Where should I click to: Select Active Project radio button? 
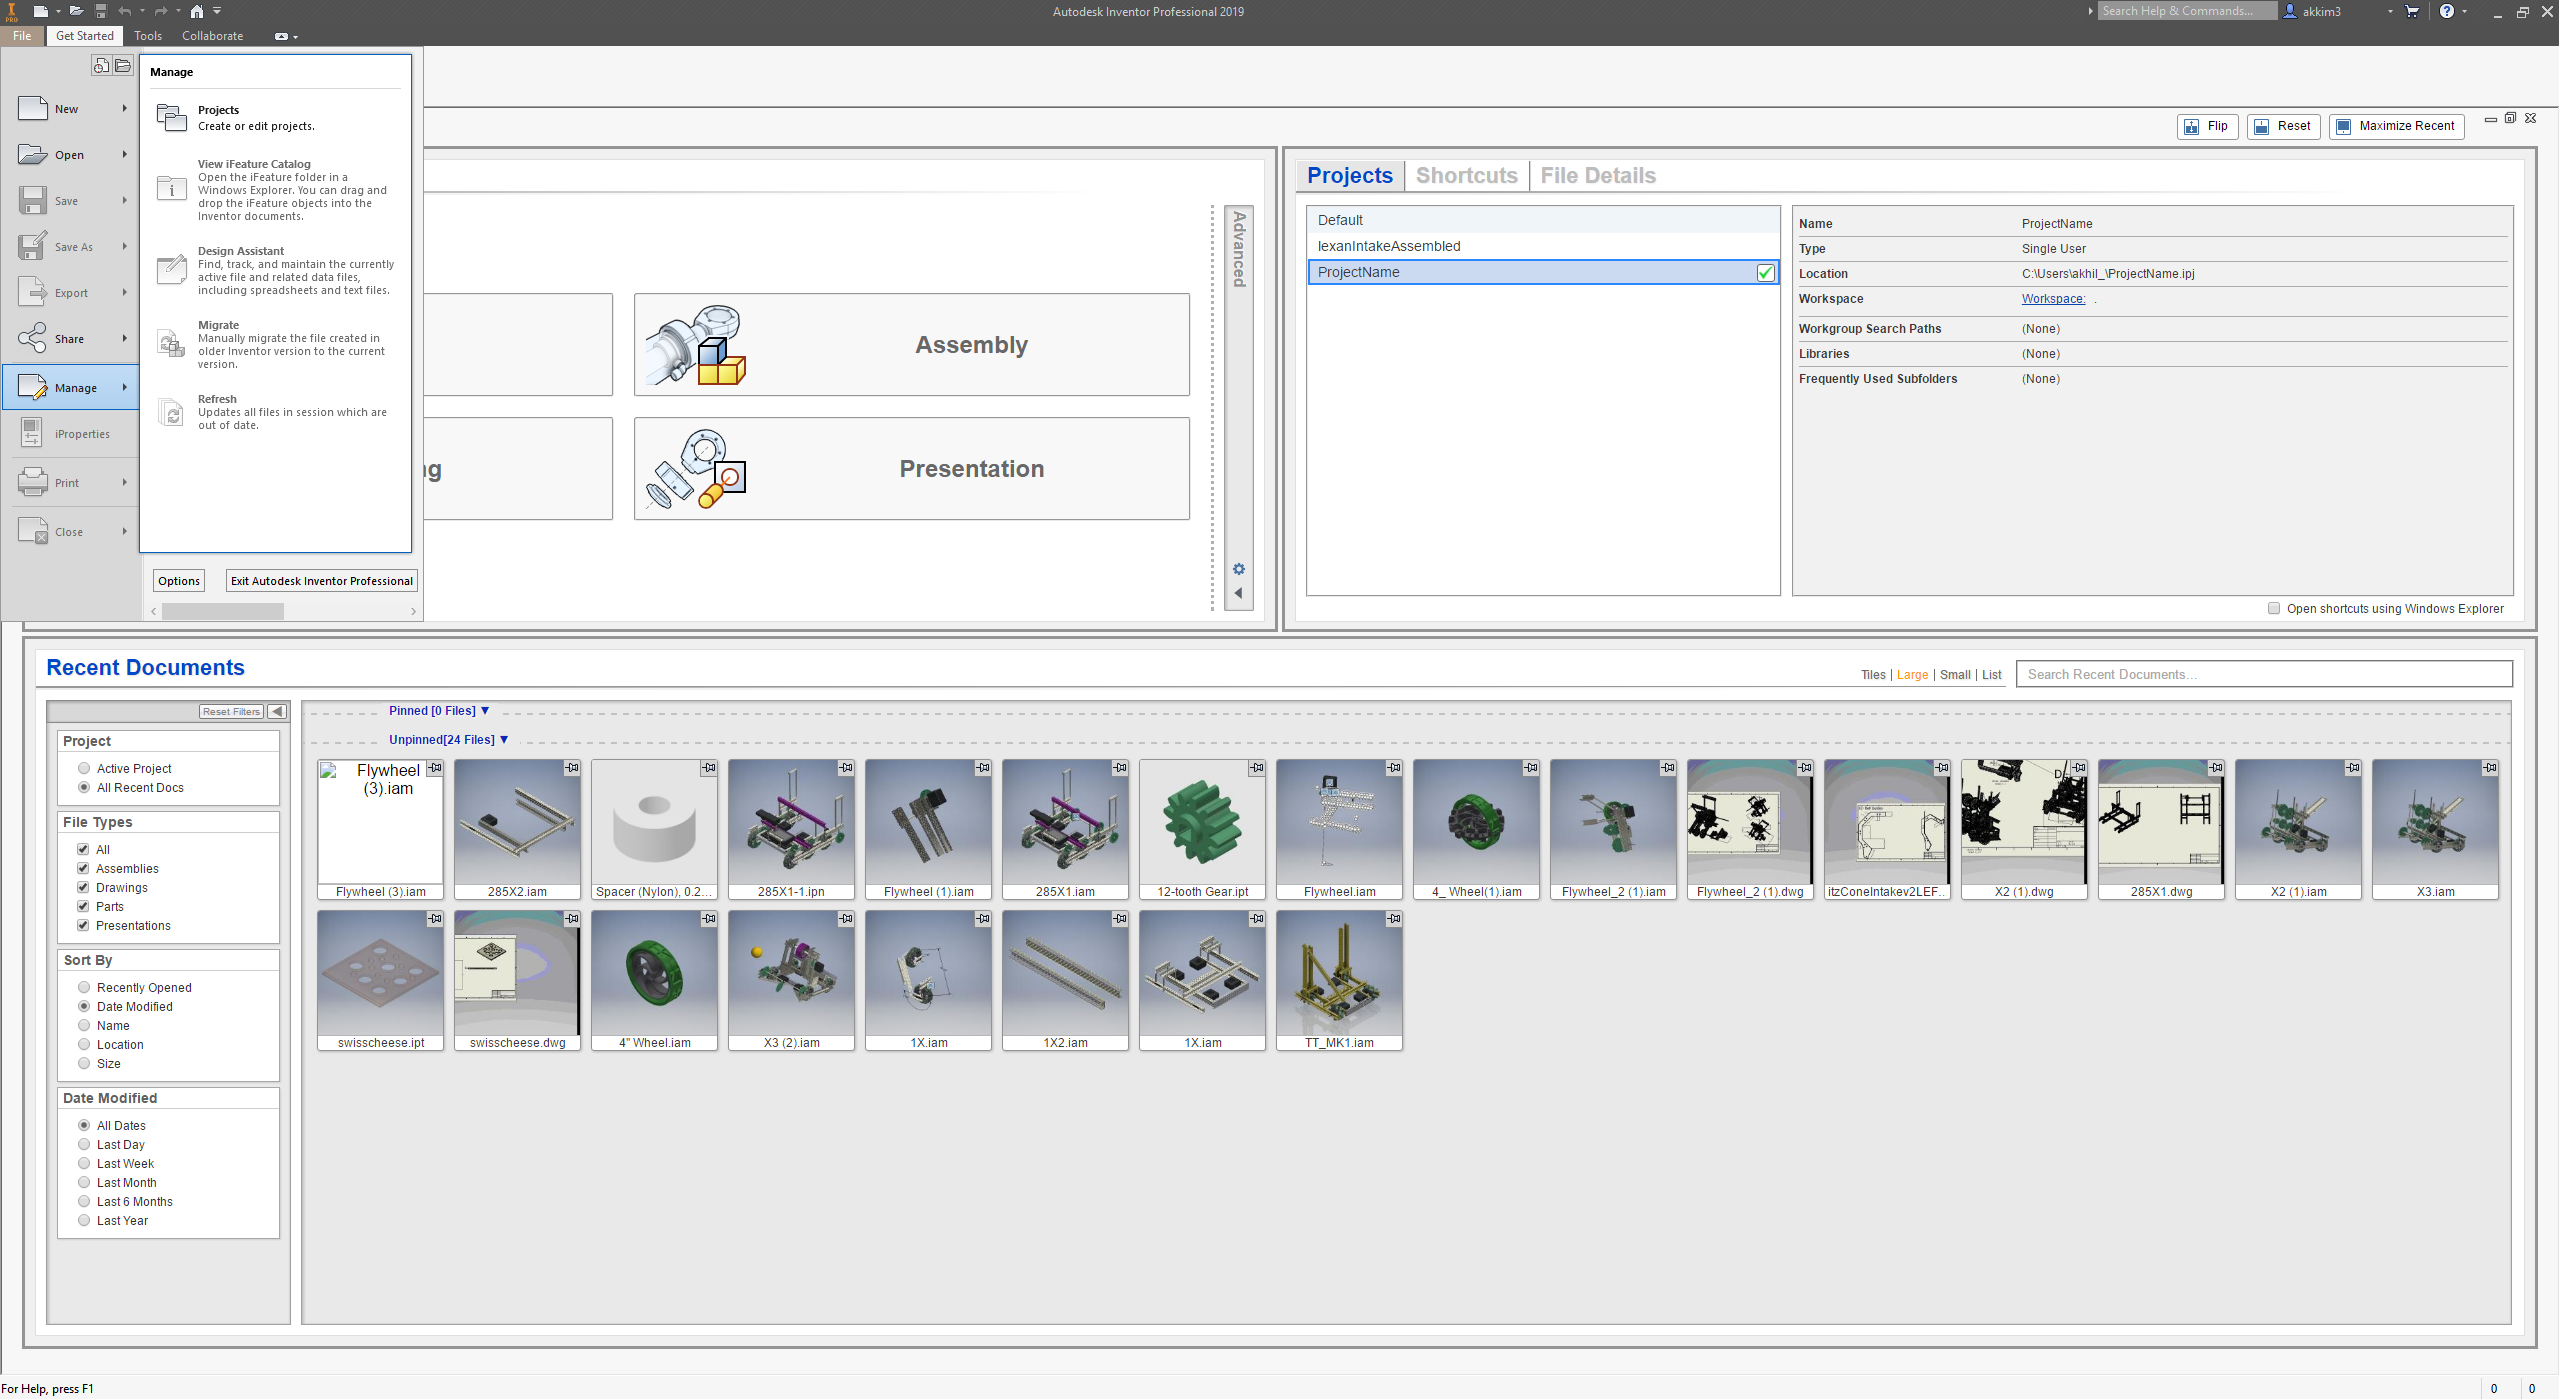[x=84, y=768]
